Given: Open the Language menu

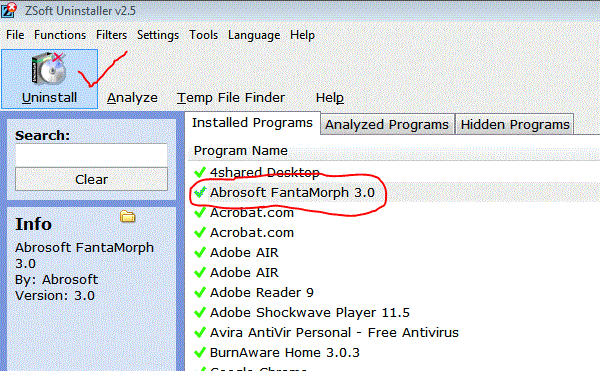Looking at the screenshot, I should [254, 35].
